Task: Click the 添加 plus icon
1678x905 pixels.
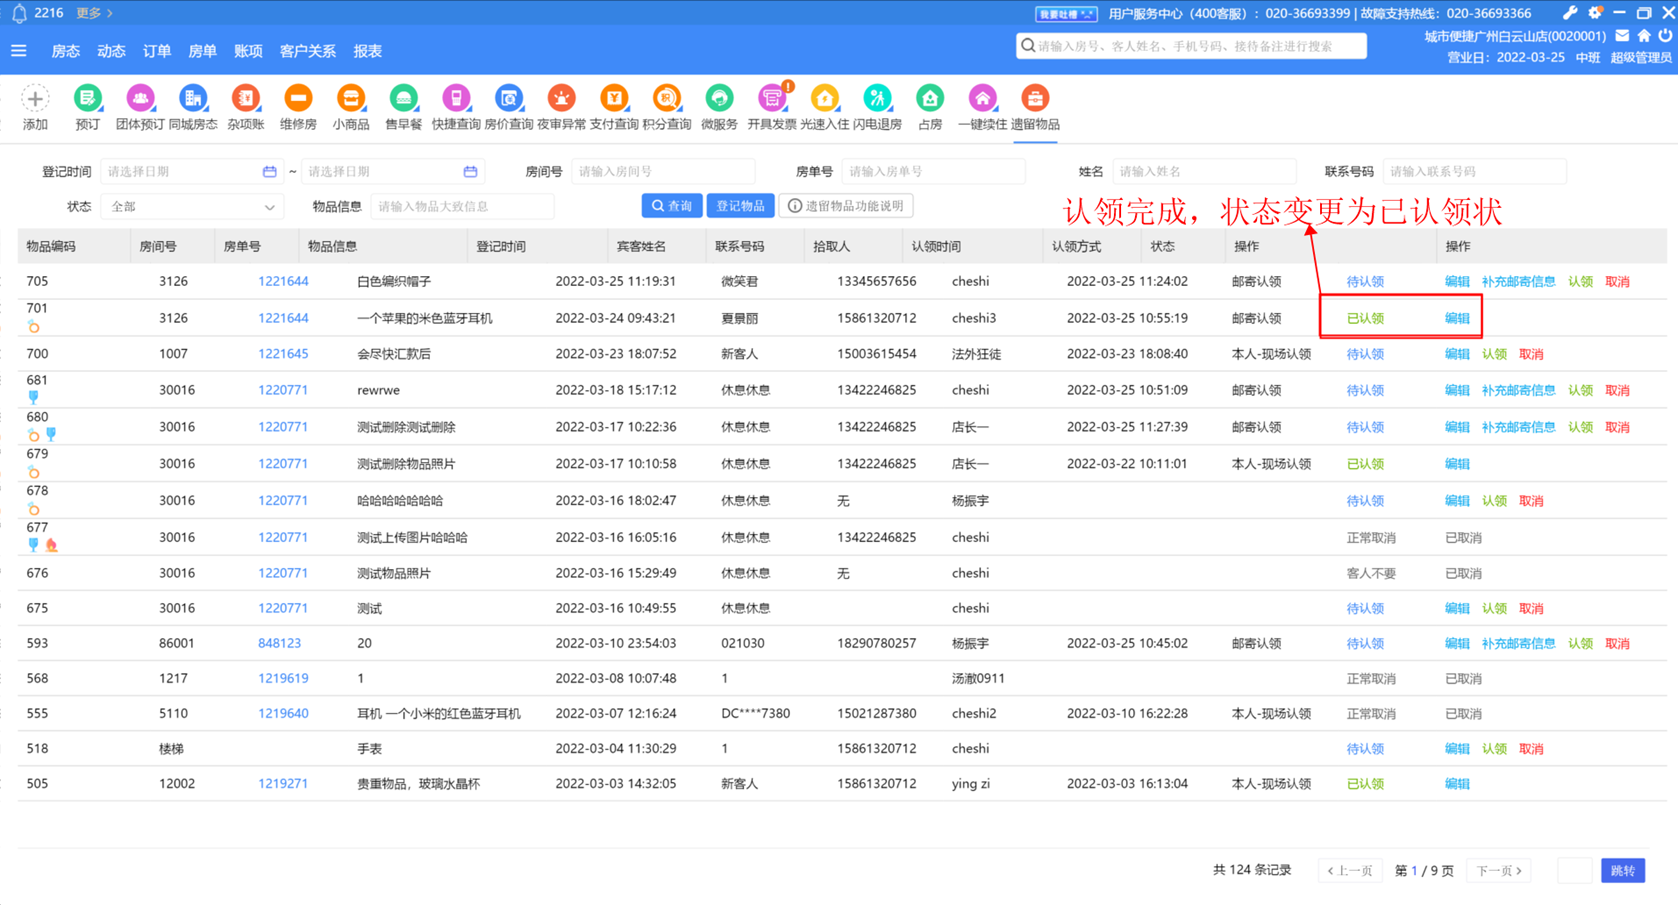Action: (35, 99)
